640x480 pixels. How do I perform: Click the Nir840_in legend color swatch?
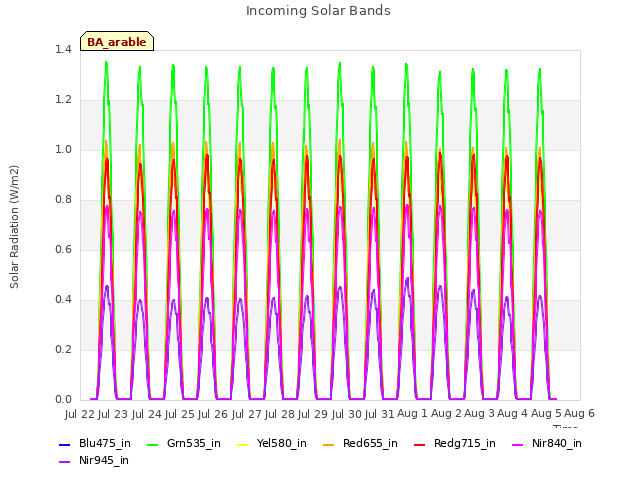point(518,444)
